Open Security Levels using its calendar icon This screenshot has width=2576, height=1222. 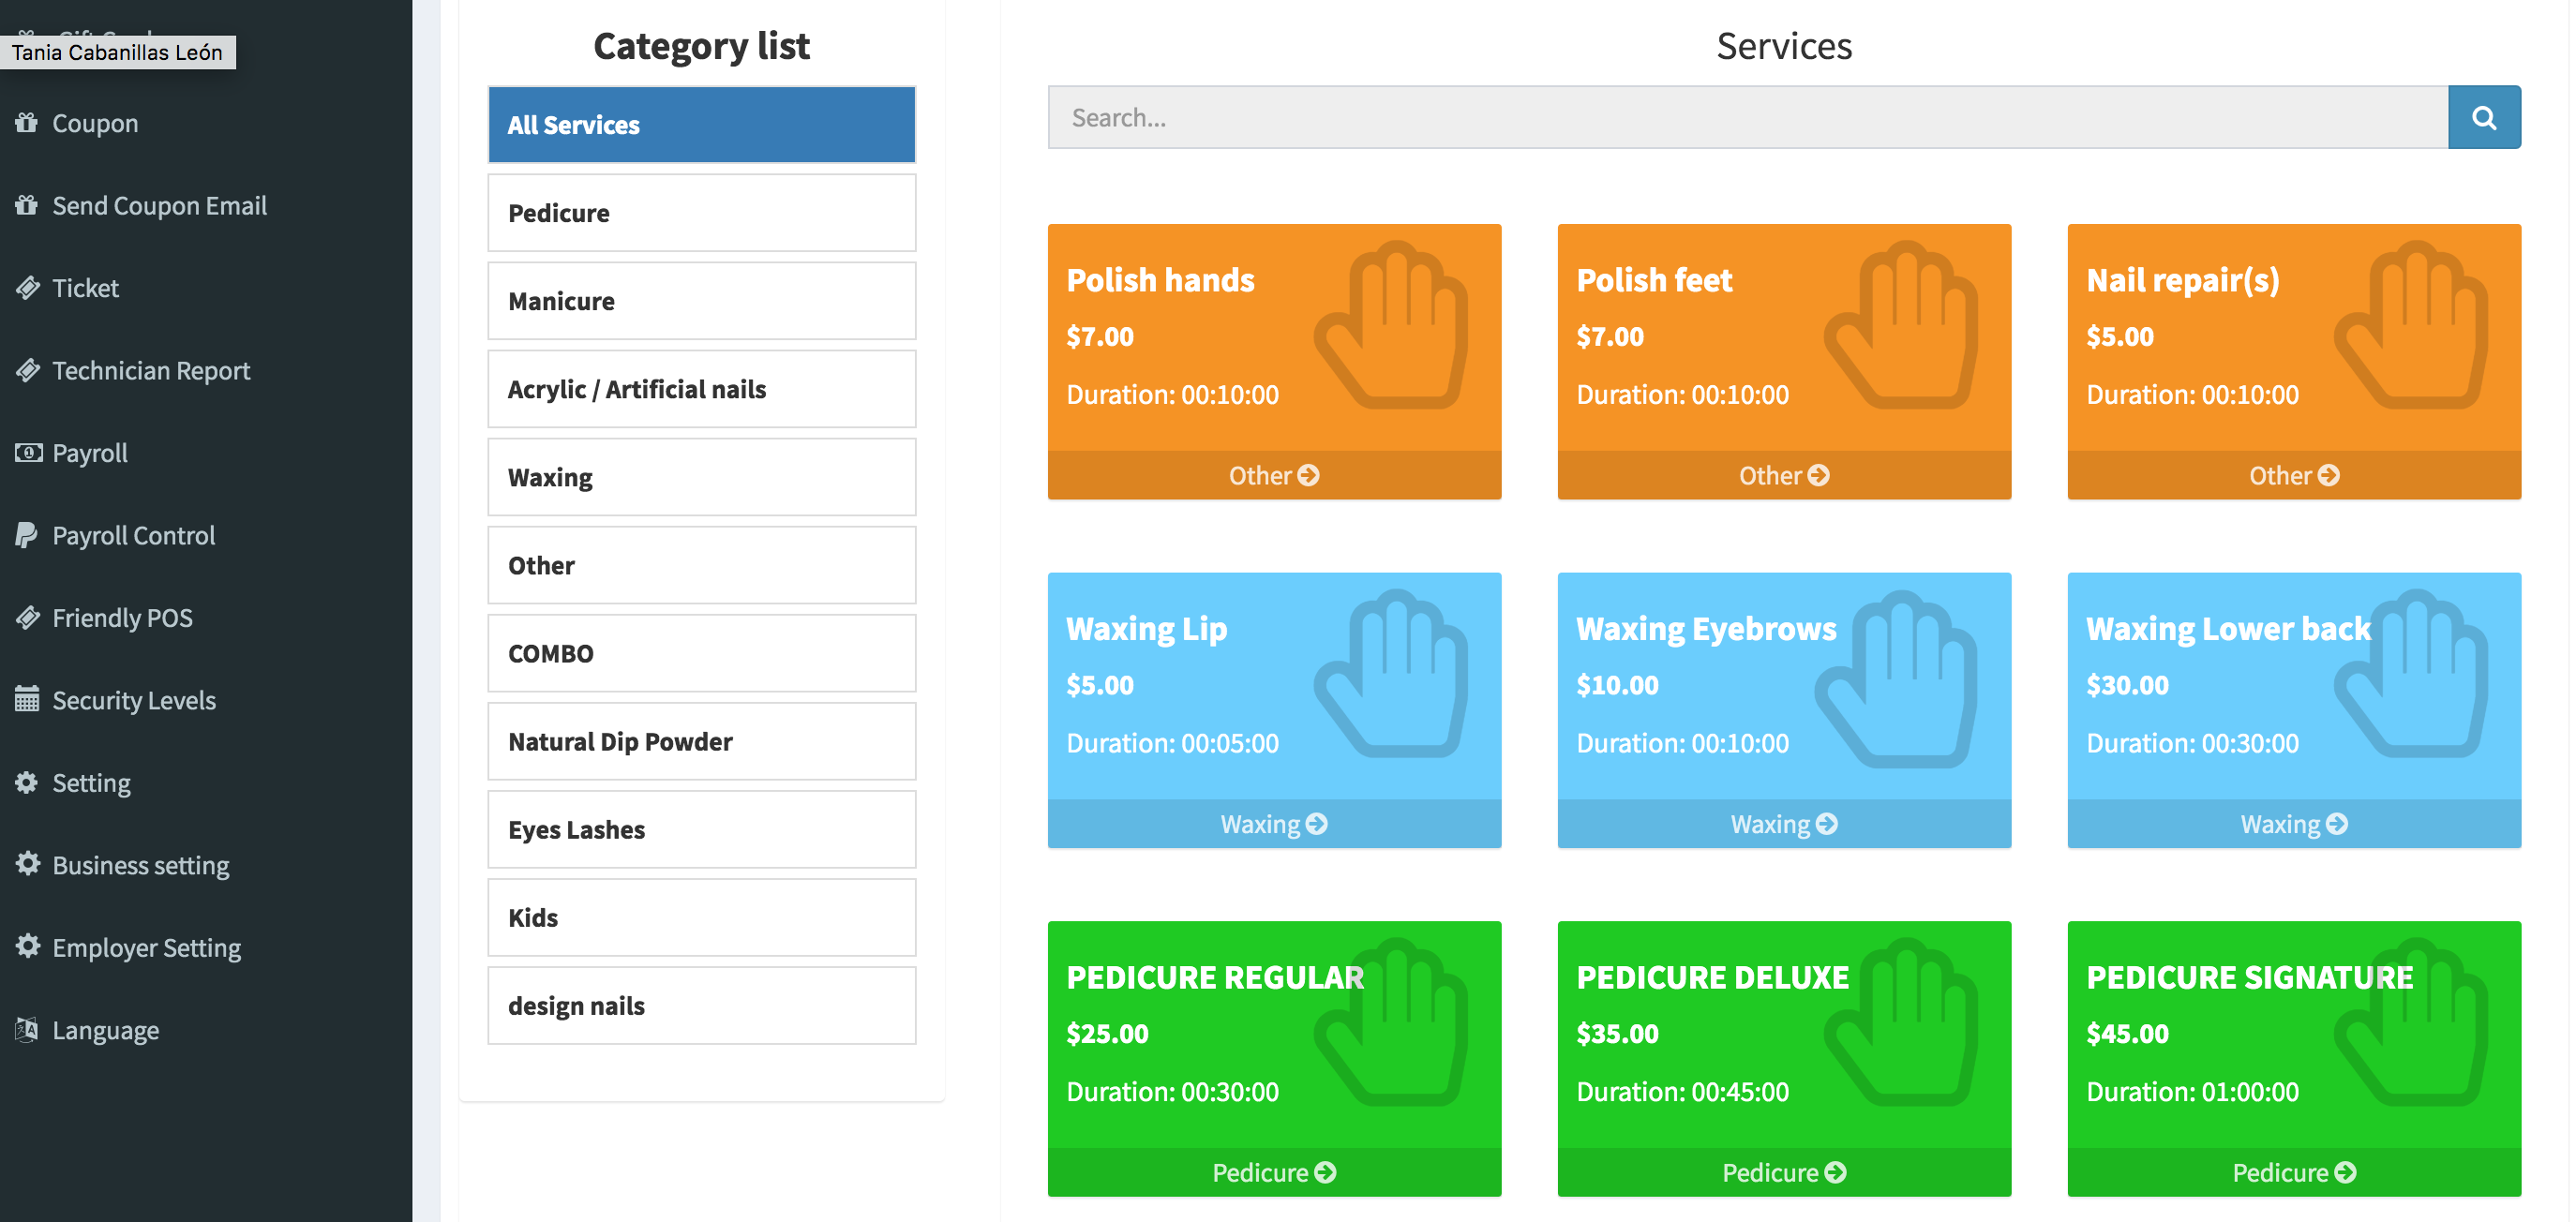click(26, 699)
